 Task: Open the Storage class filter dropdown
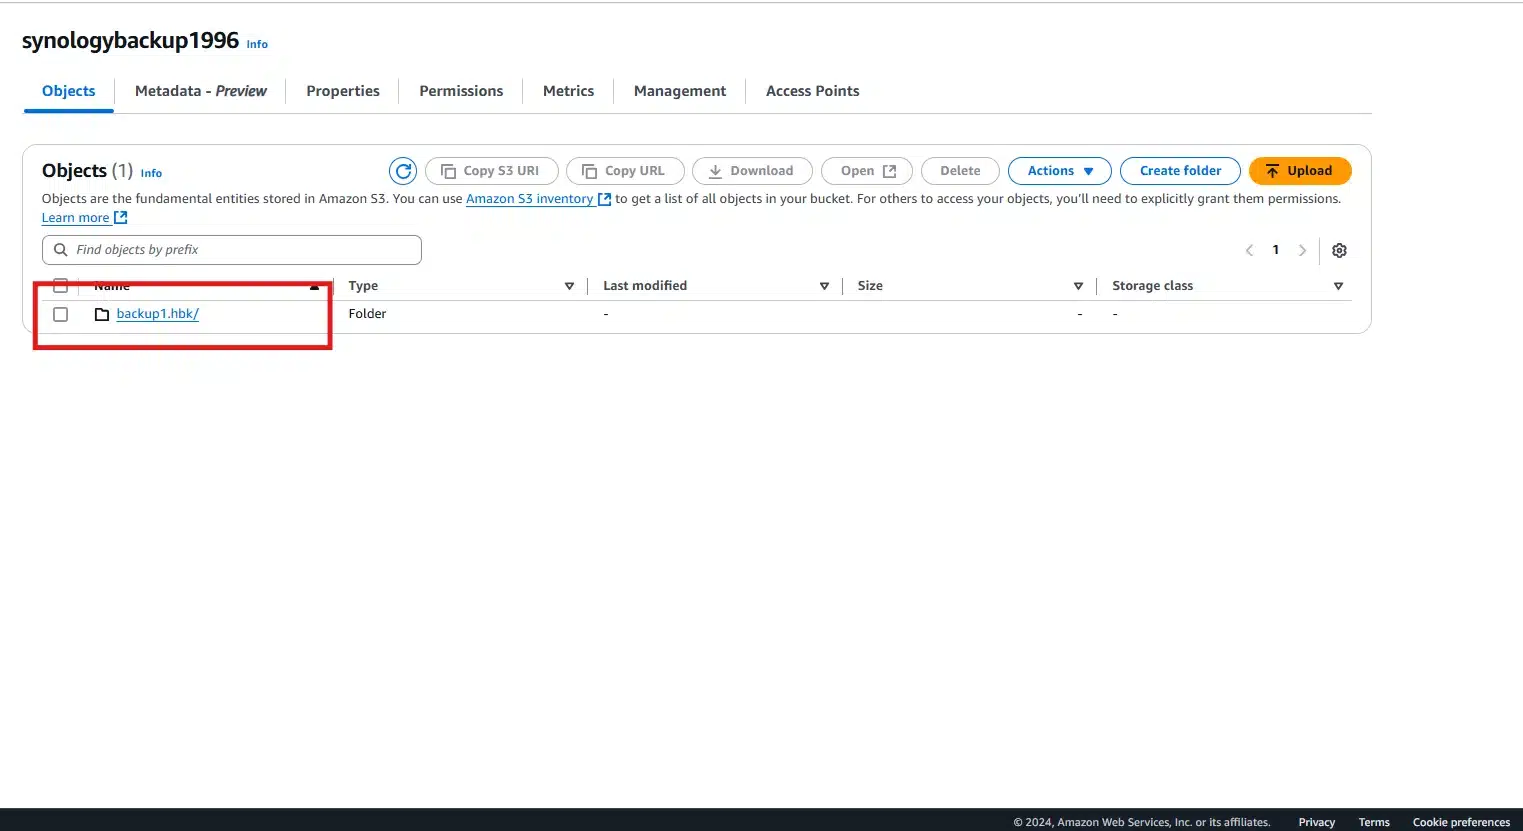1338,285
